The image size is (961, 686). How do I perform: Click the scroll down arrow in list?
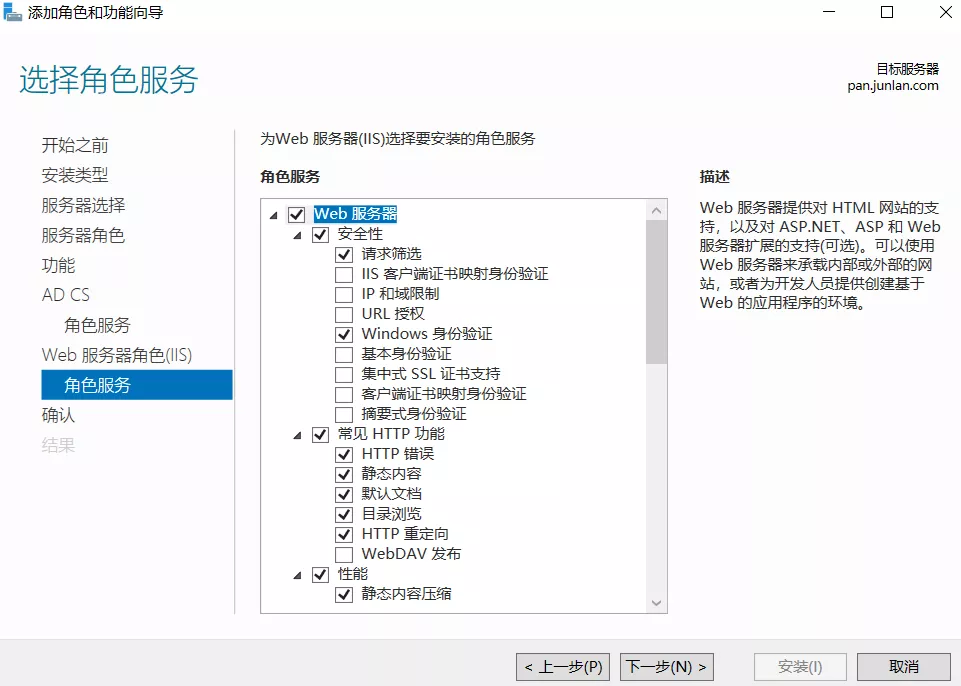tap(656, 603)
